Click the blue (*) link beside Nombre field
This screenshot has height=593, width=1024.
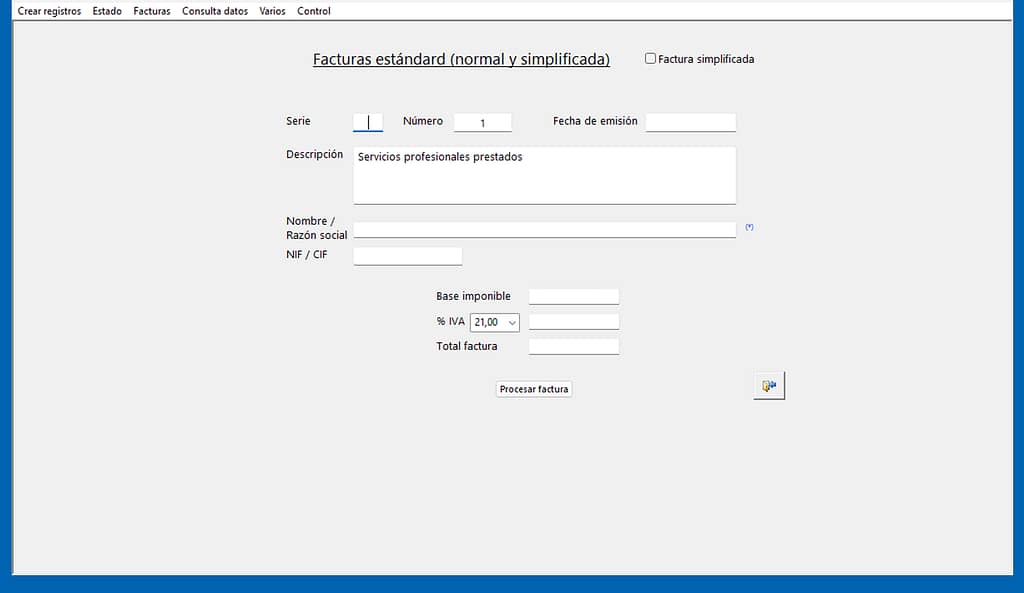click(749, 227)
